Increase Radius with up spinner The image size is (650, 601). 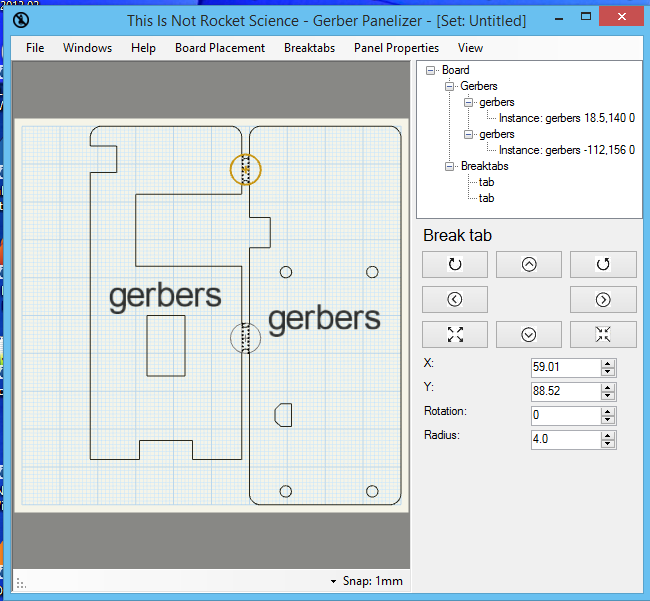(608, 436)
